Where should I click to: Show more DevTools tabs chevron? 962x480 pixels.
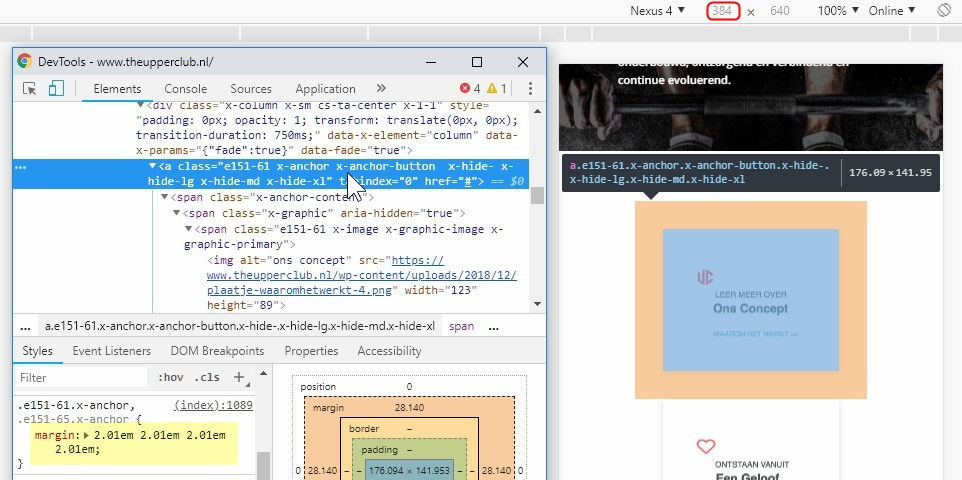[x=381, y=88]
